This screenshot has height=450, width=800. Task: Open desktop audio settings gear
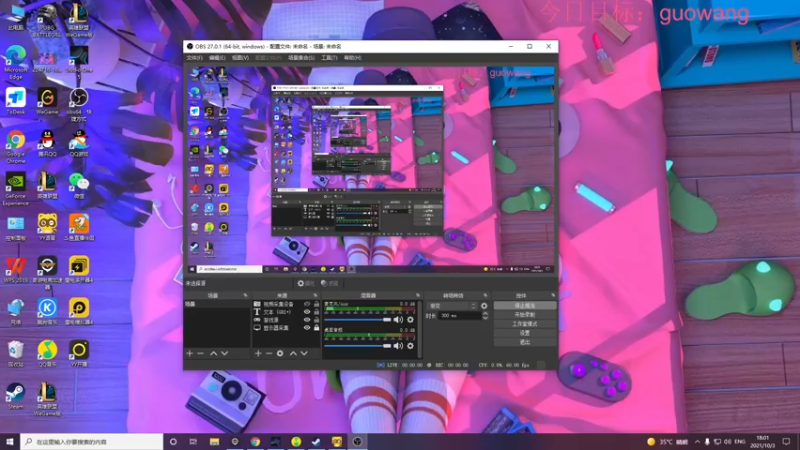pos(410,346)
